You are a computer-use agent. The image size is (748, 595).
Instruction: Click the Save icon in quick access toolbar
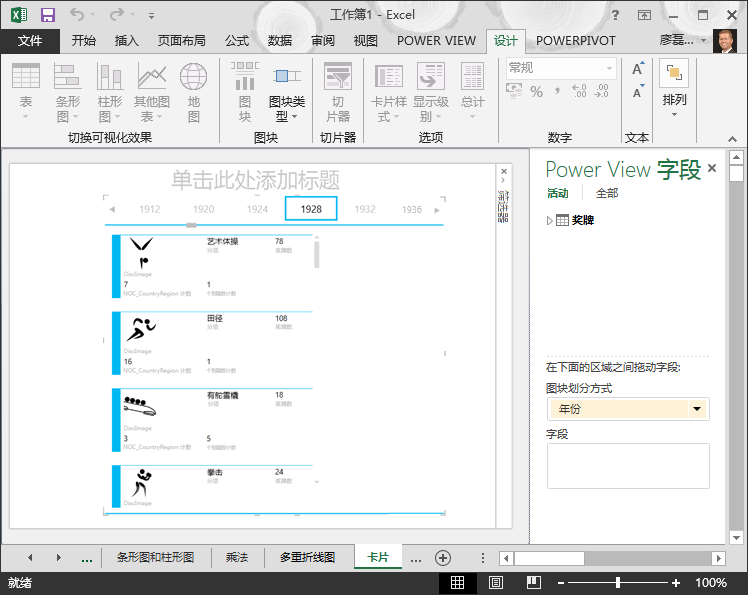pos(48,15)
